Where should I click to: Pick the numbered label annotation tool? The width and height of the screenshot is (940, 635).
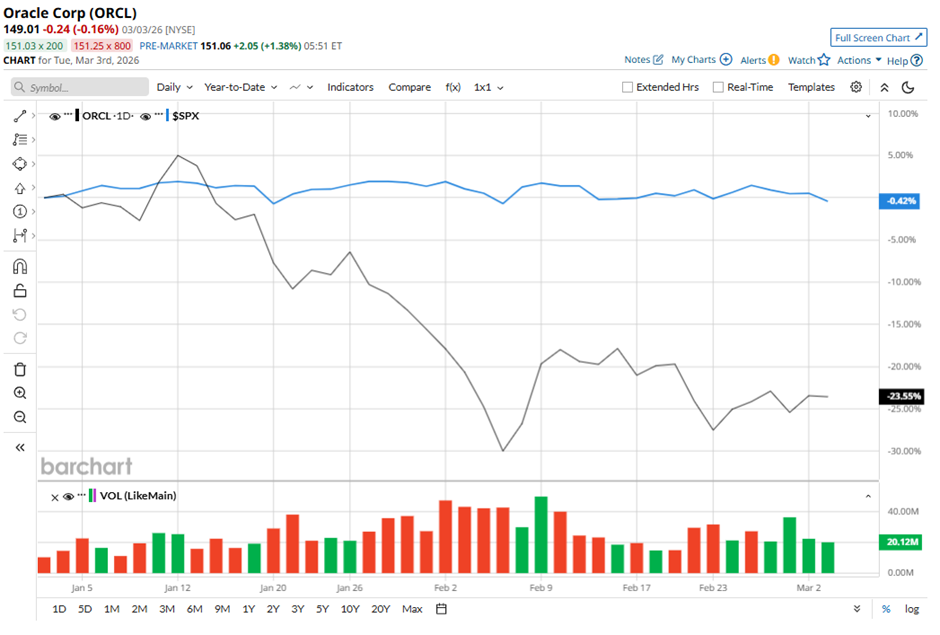[x=20, y=211]
